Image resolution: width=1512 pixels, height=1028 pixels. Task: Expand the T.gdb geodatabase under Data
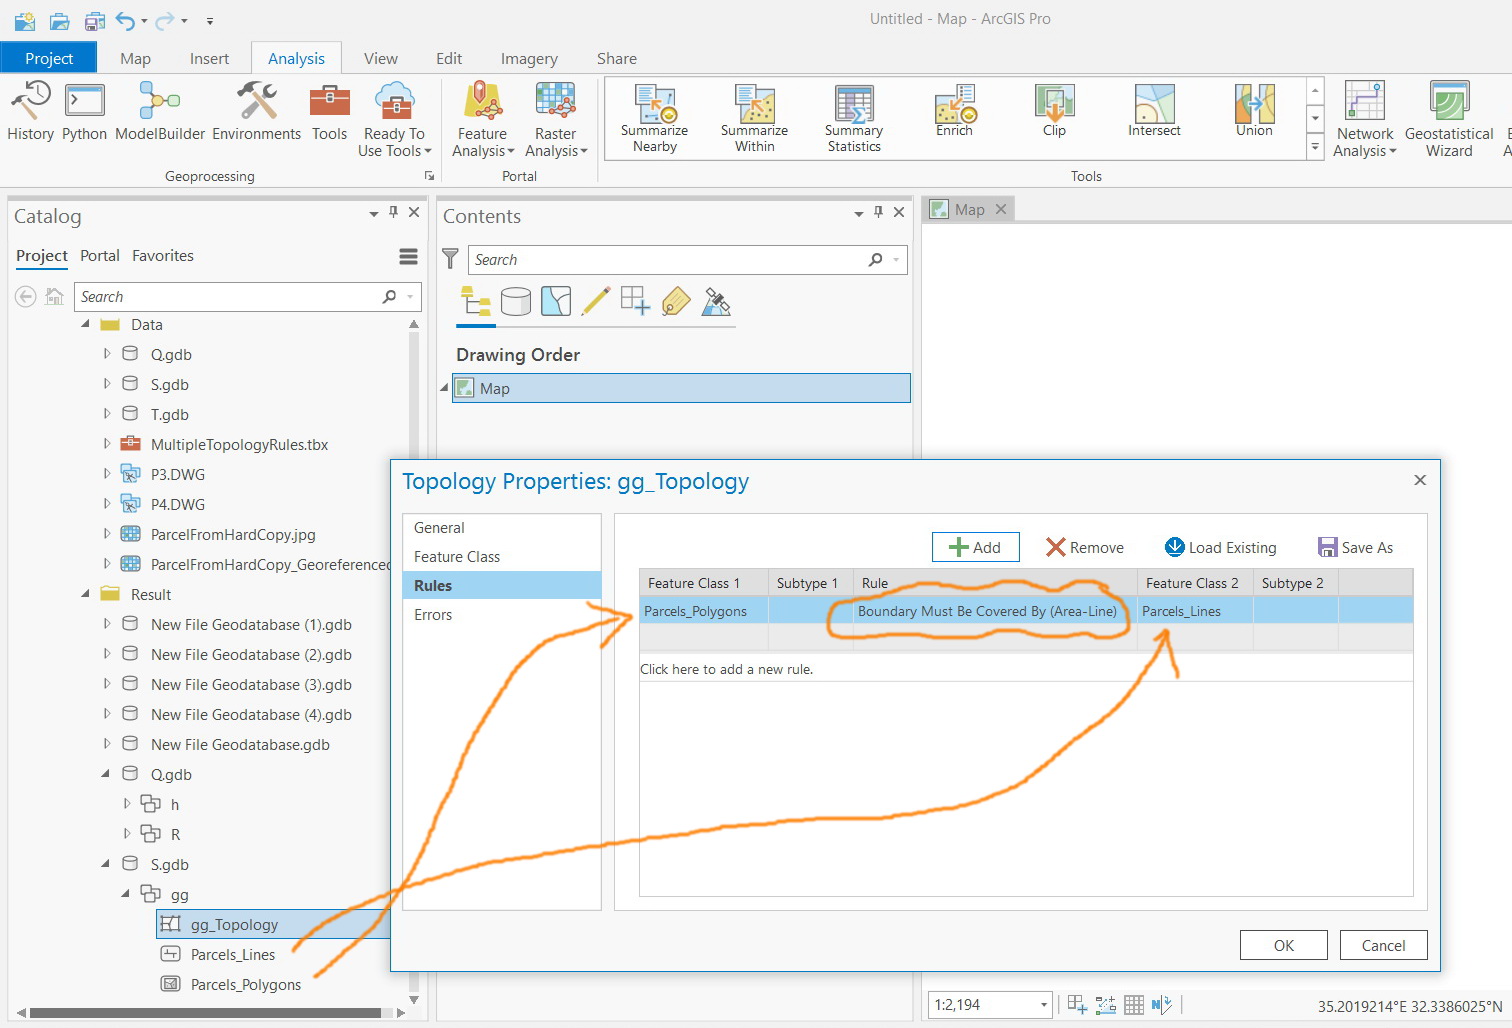pos(107,413)
